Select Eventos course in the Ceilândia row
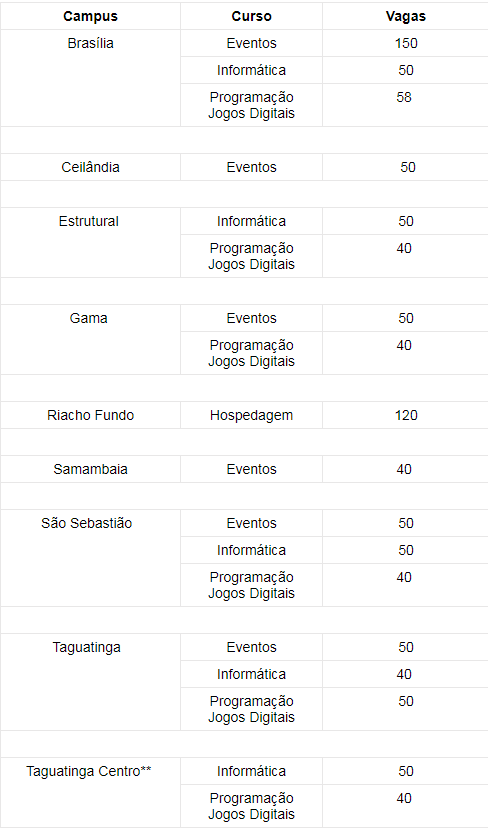The width and height of the screenshot is (488, 828). (251, 167)
